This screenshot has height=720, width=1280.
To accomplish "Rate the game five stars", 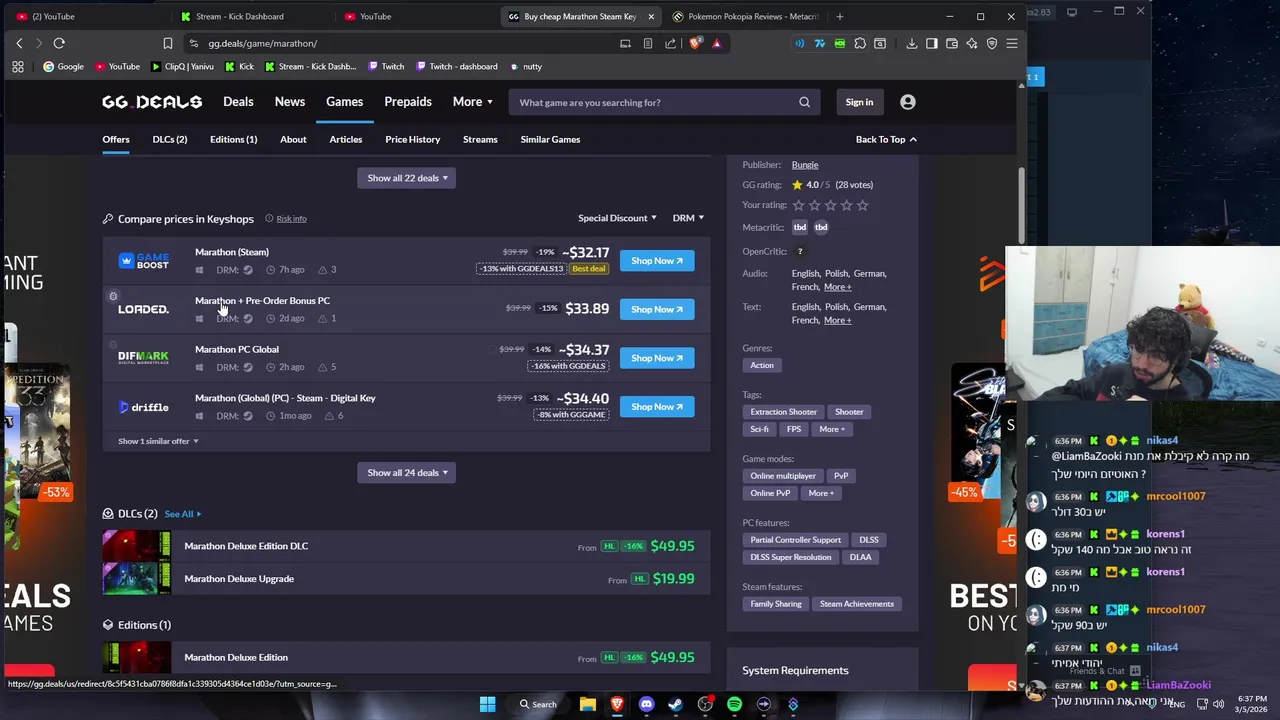I will pyautogui.click(x=862, y=205).
